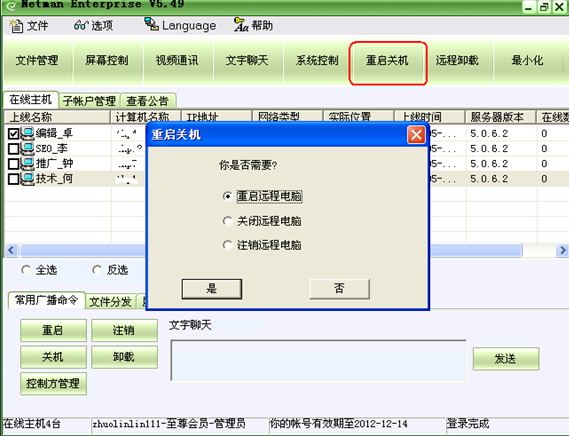Click the 文件 menu icon
Screen dimensions: 569x436
(16, 26)
